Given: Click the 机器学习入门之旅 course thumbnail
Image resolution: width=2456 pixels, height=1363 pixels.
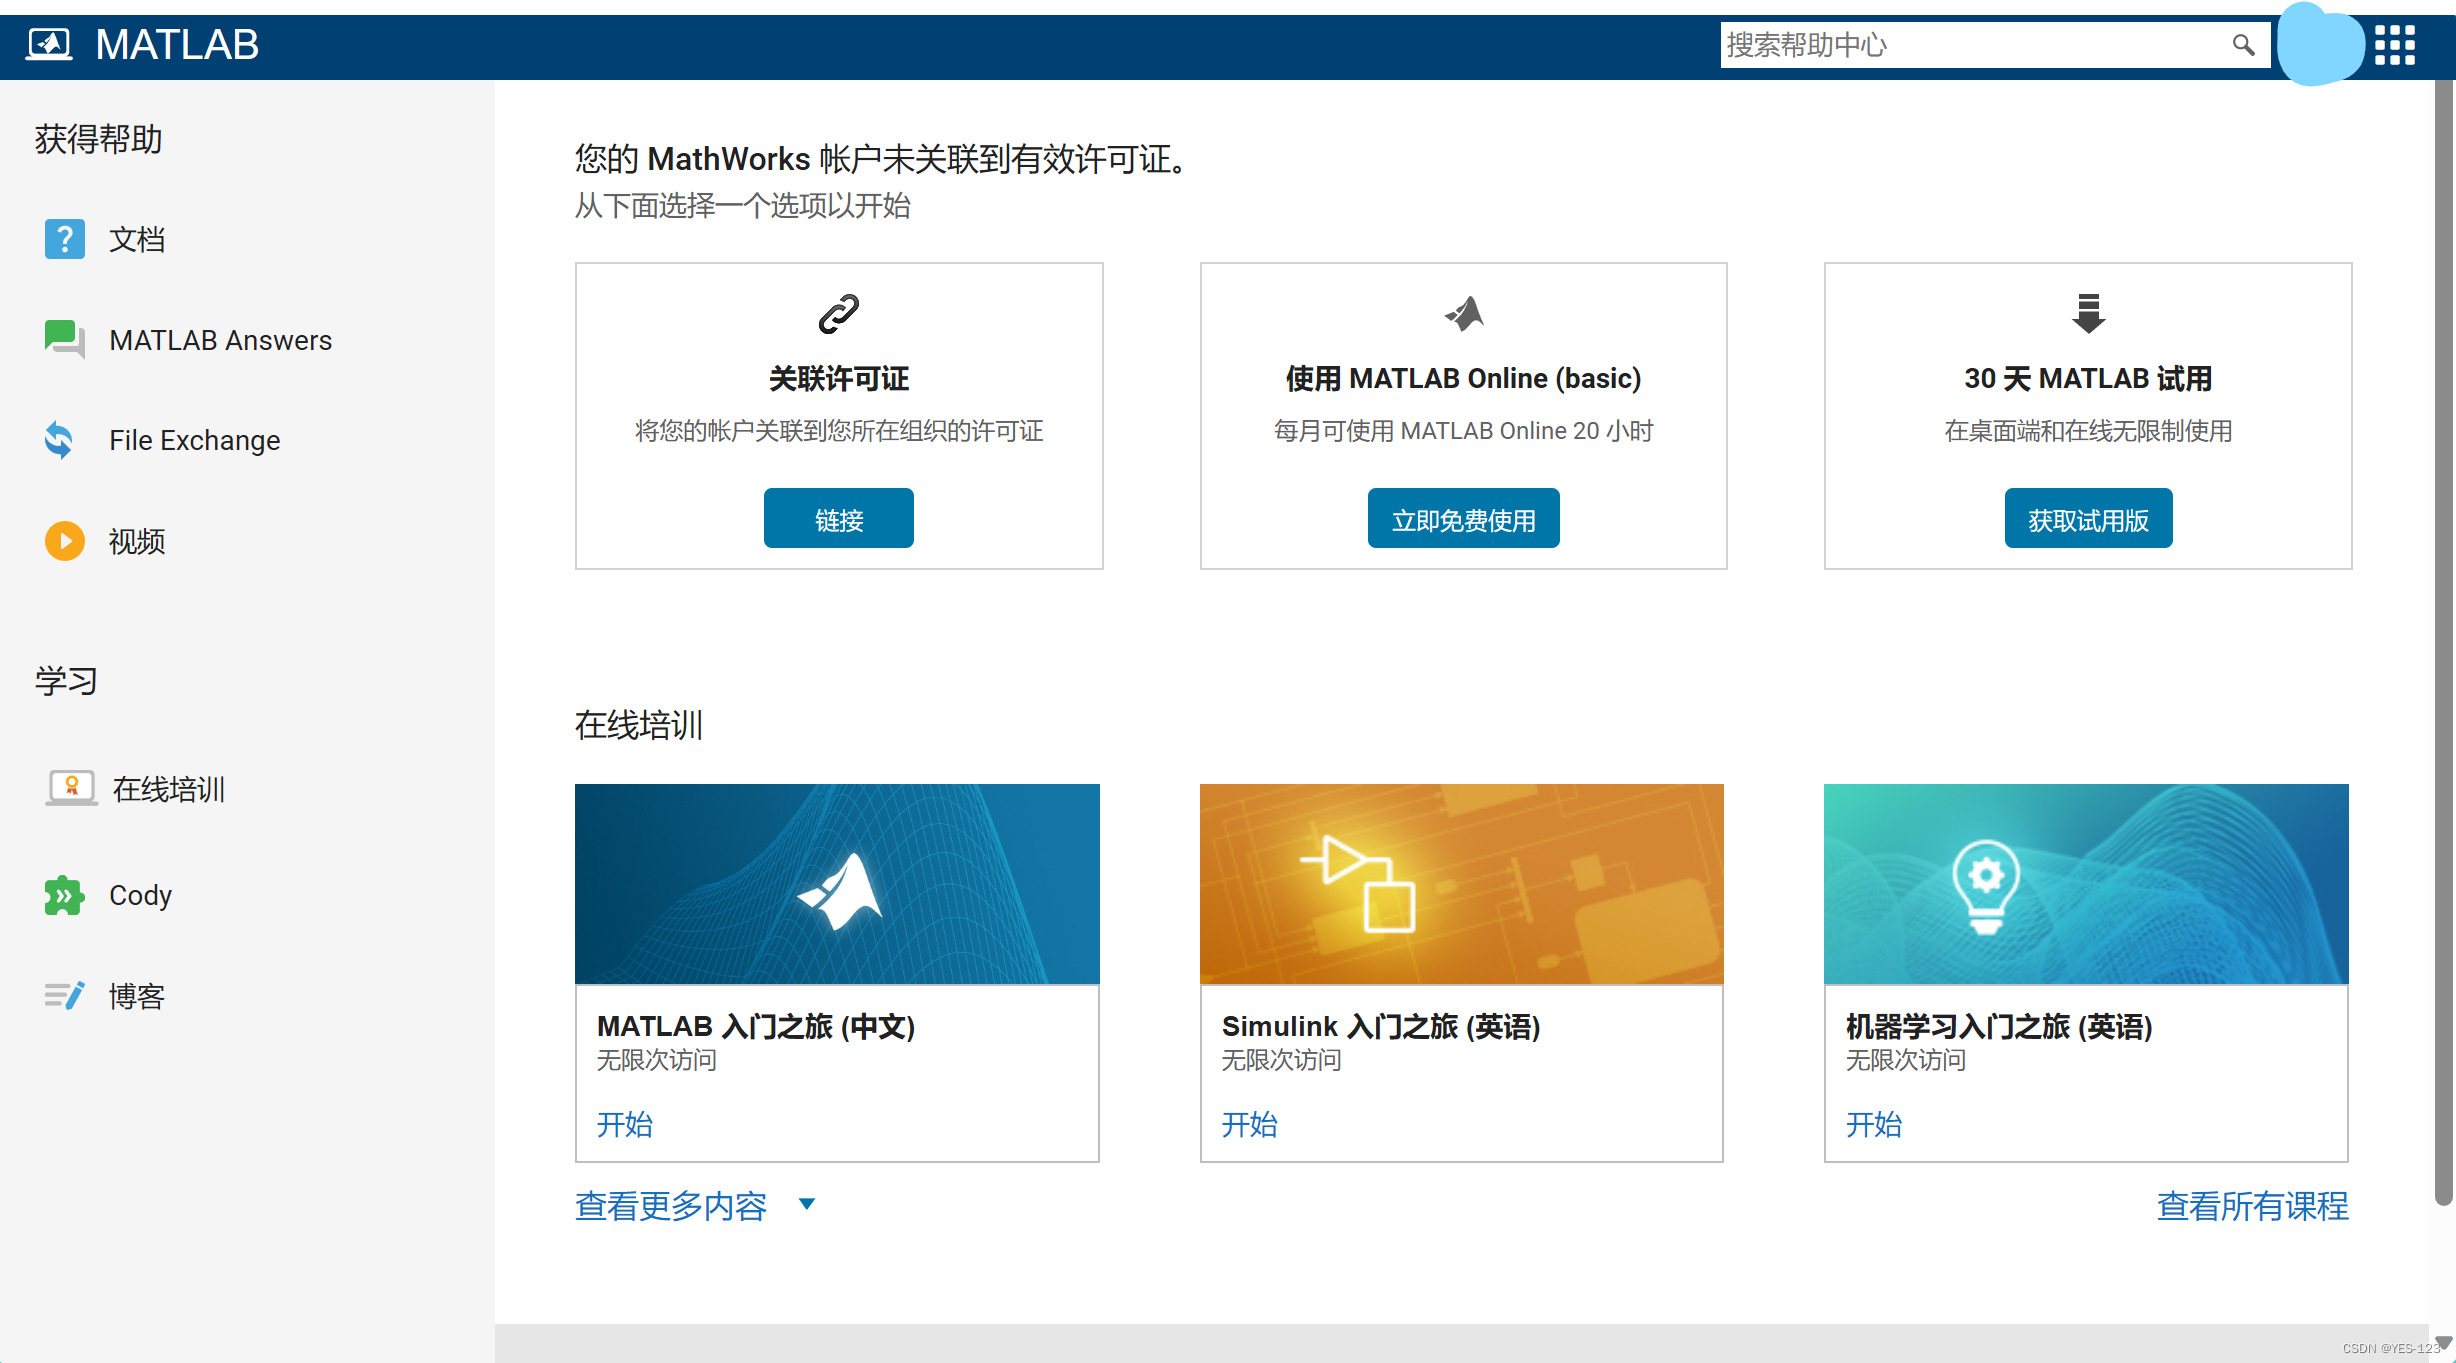Looking at the screenshot, I should (2086, 884).
